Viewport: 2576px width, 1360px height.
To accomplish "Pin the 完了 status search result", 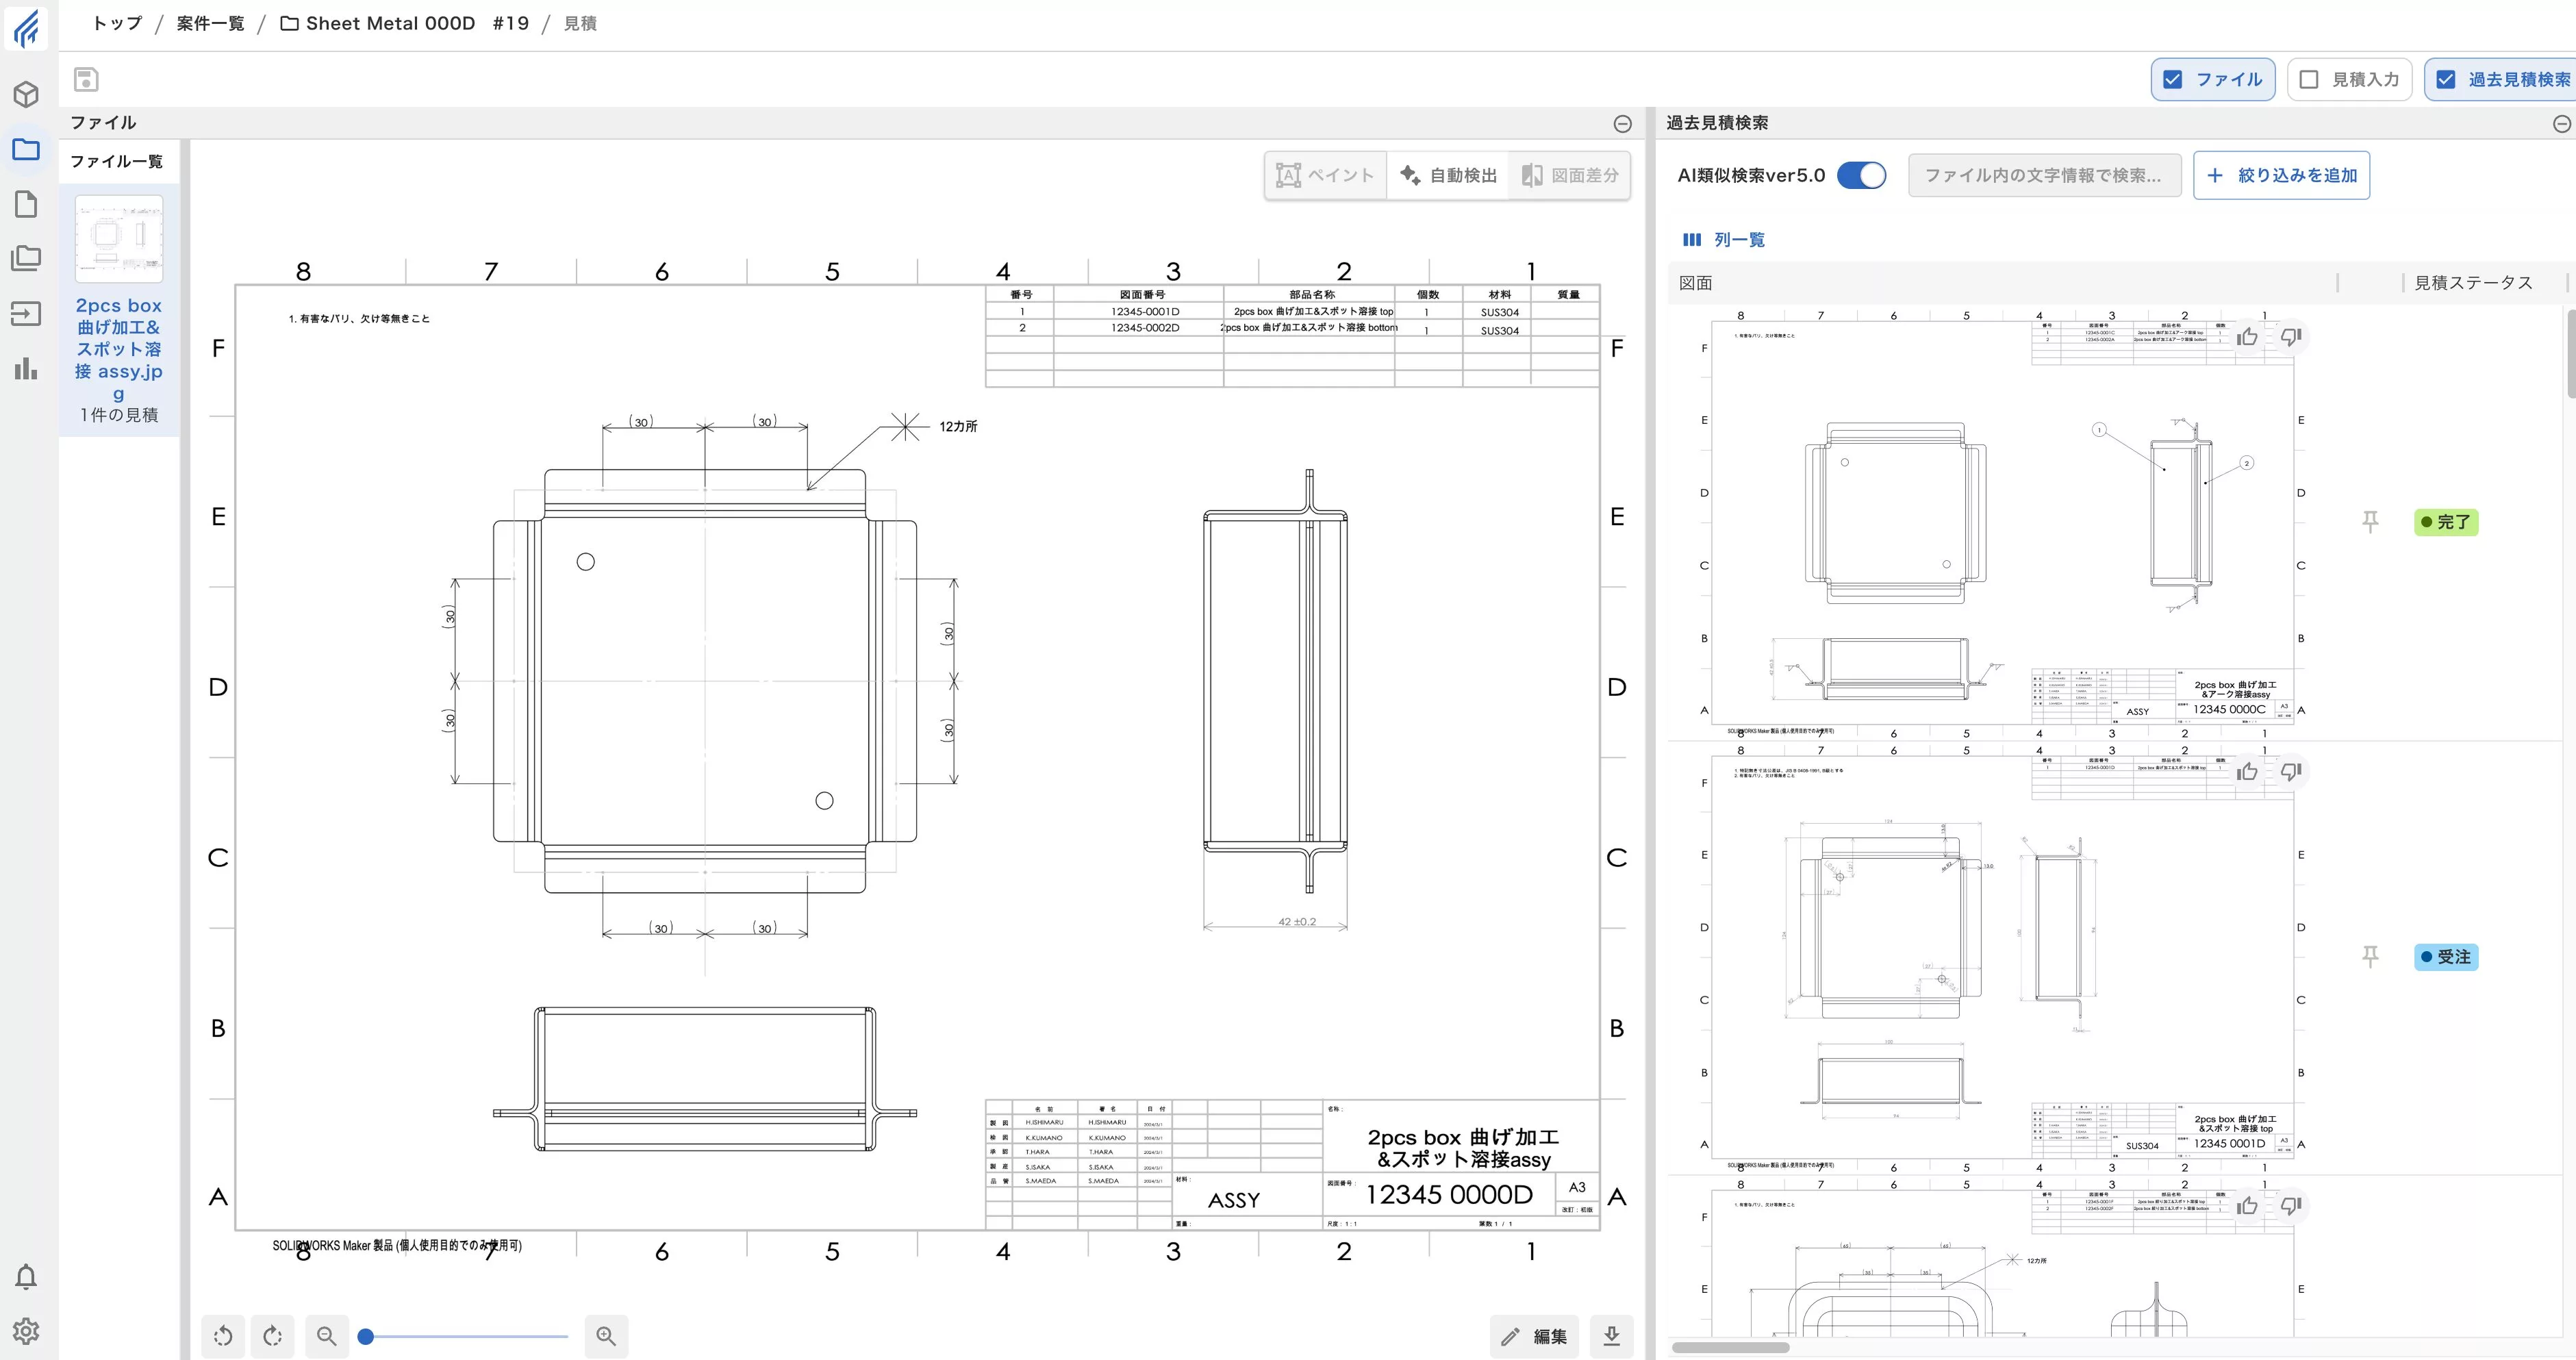I will 2370,521.
